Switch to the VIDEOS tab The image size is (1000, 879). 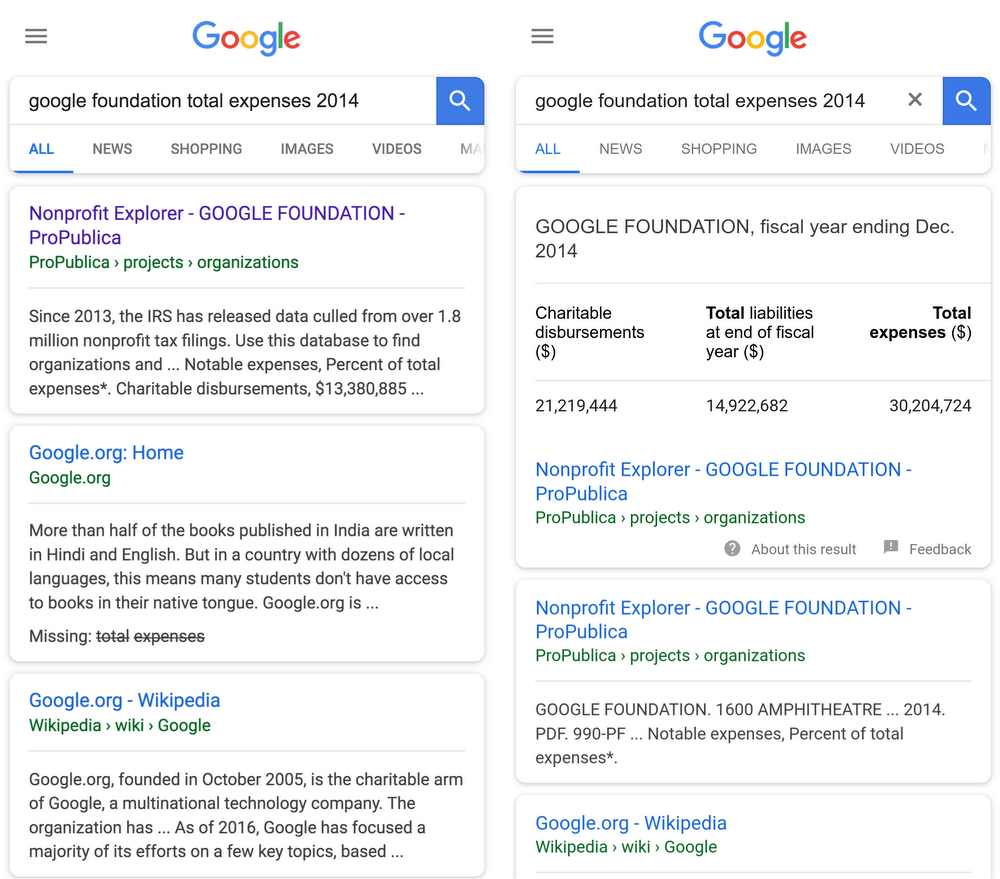tap(396, 148)
